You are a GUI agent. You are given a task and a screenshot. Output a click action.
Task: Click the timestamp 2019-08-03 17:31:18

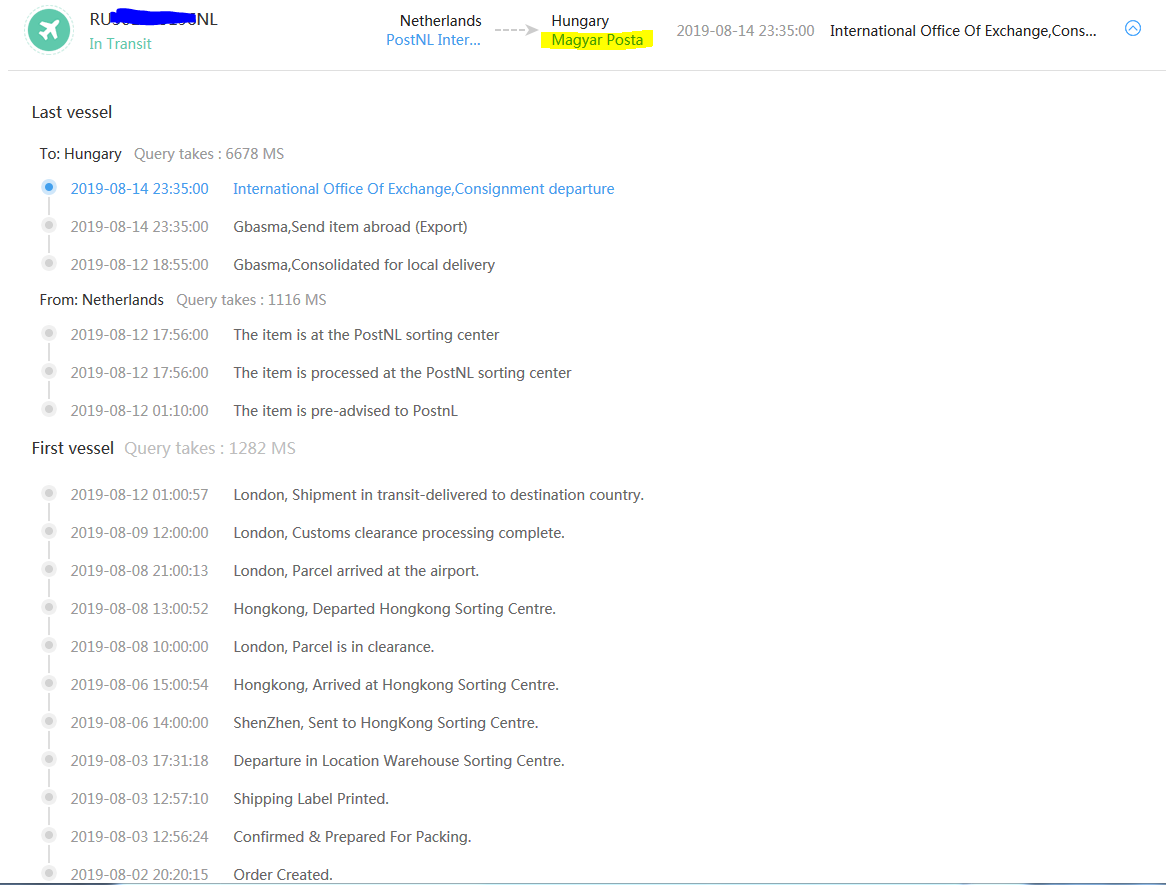tap(139, 761)
